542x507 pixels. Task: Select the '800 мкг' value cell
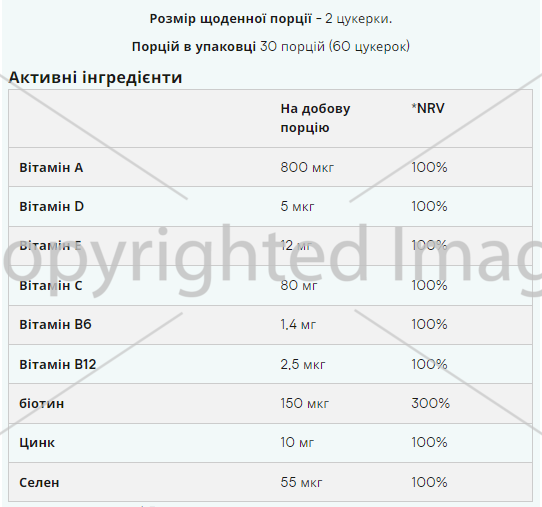click(x=307, y=168)
